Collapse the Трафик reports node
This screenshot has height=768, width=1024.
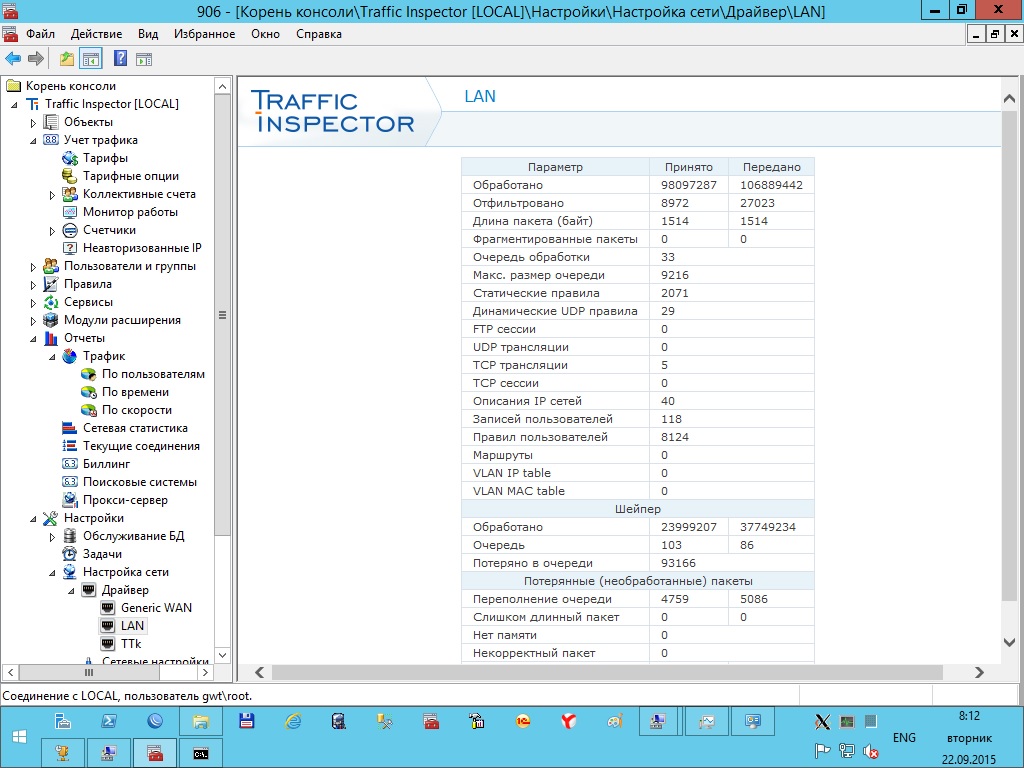click(52, 357)
